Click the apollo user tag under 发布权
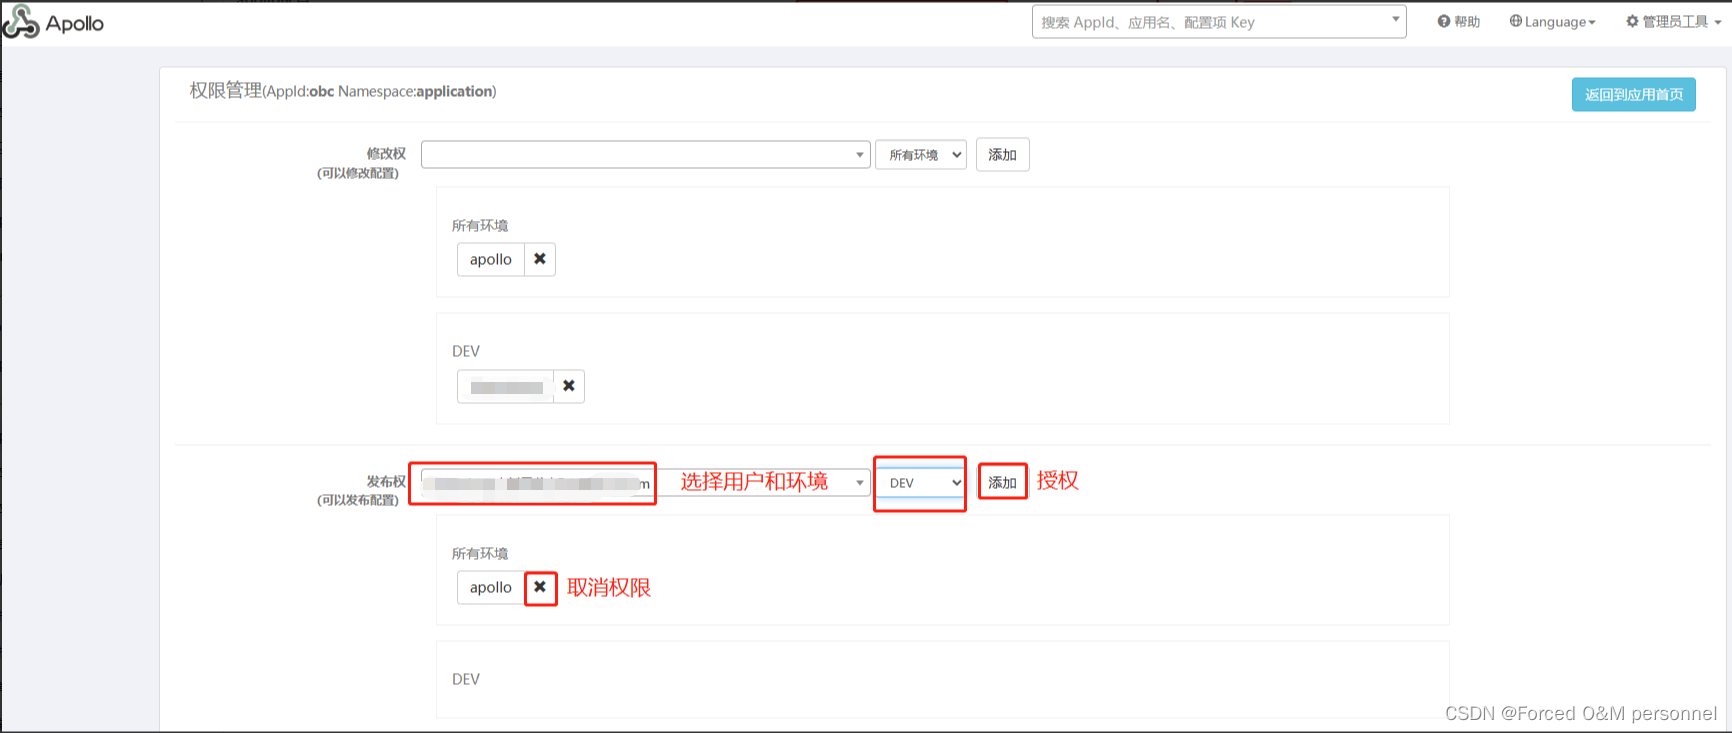Image resolution: width=1732 pixels, height=733 pixels. [491, 587]
